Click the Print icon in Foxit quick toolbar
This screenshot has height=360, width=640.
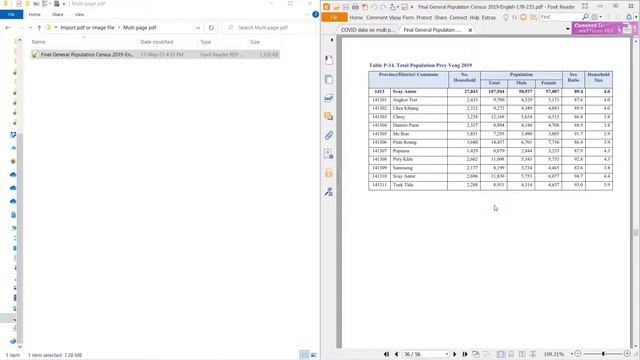click(x=355, y=7)
